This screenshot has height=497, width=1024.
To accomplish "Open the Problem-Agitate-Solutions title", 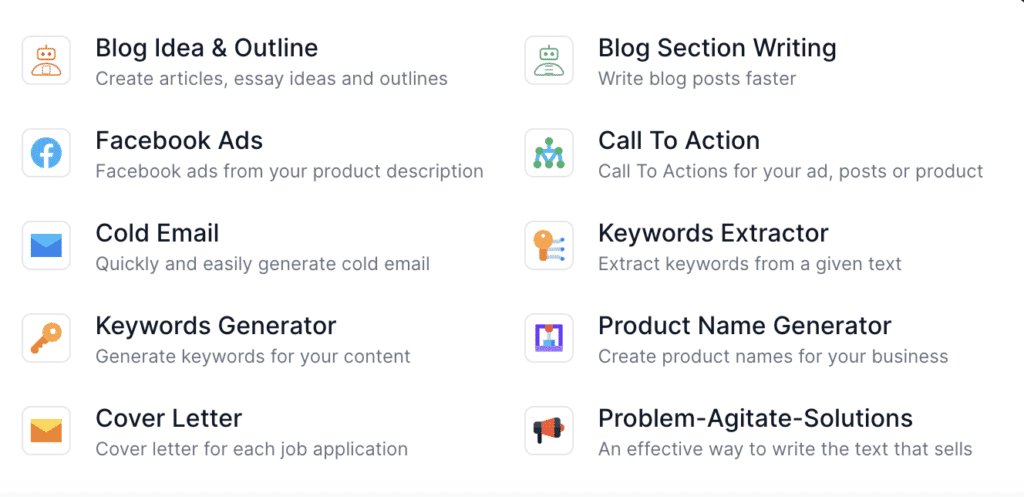I will click(x=755, y=418).
